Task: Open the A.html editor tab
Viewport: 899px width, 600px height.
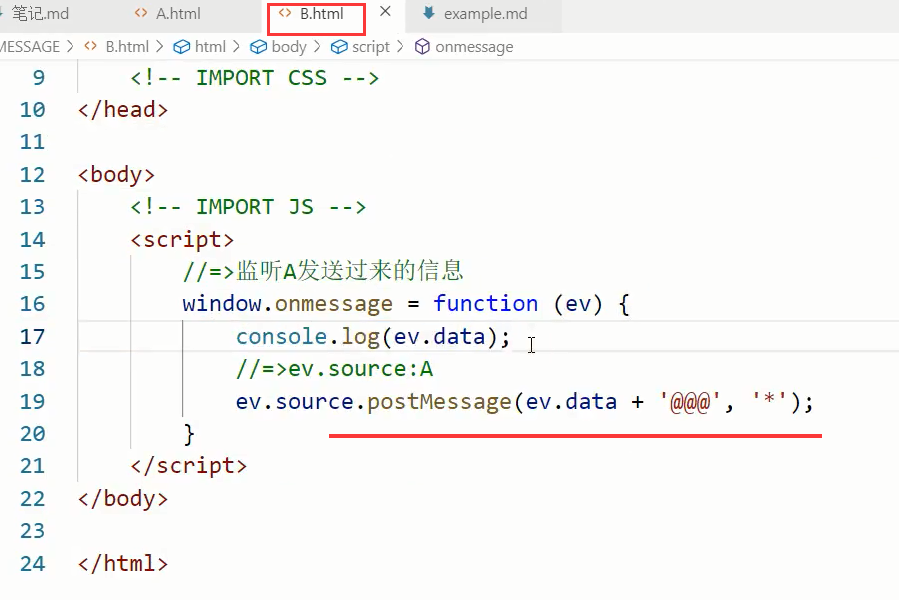Action: [178, 14]
